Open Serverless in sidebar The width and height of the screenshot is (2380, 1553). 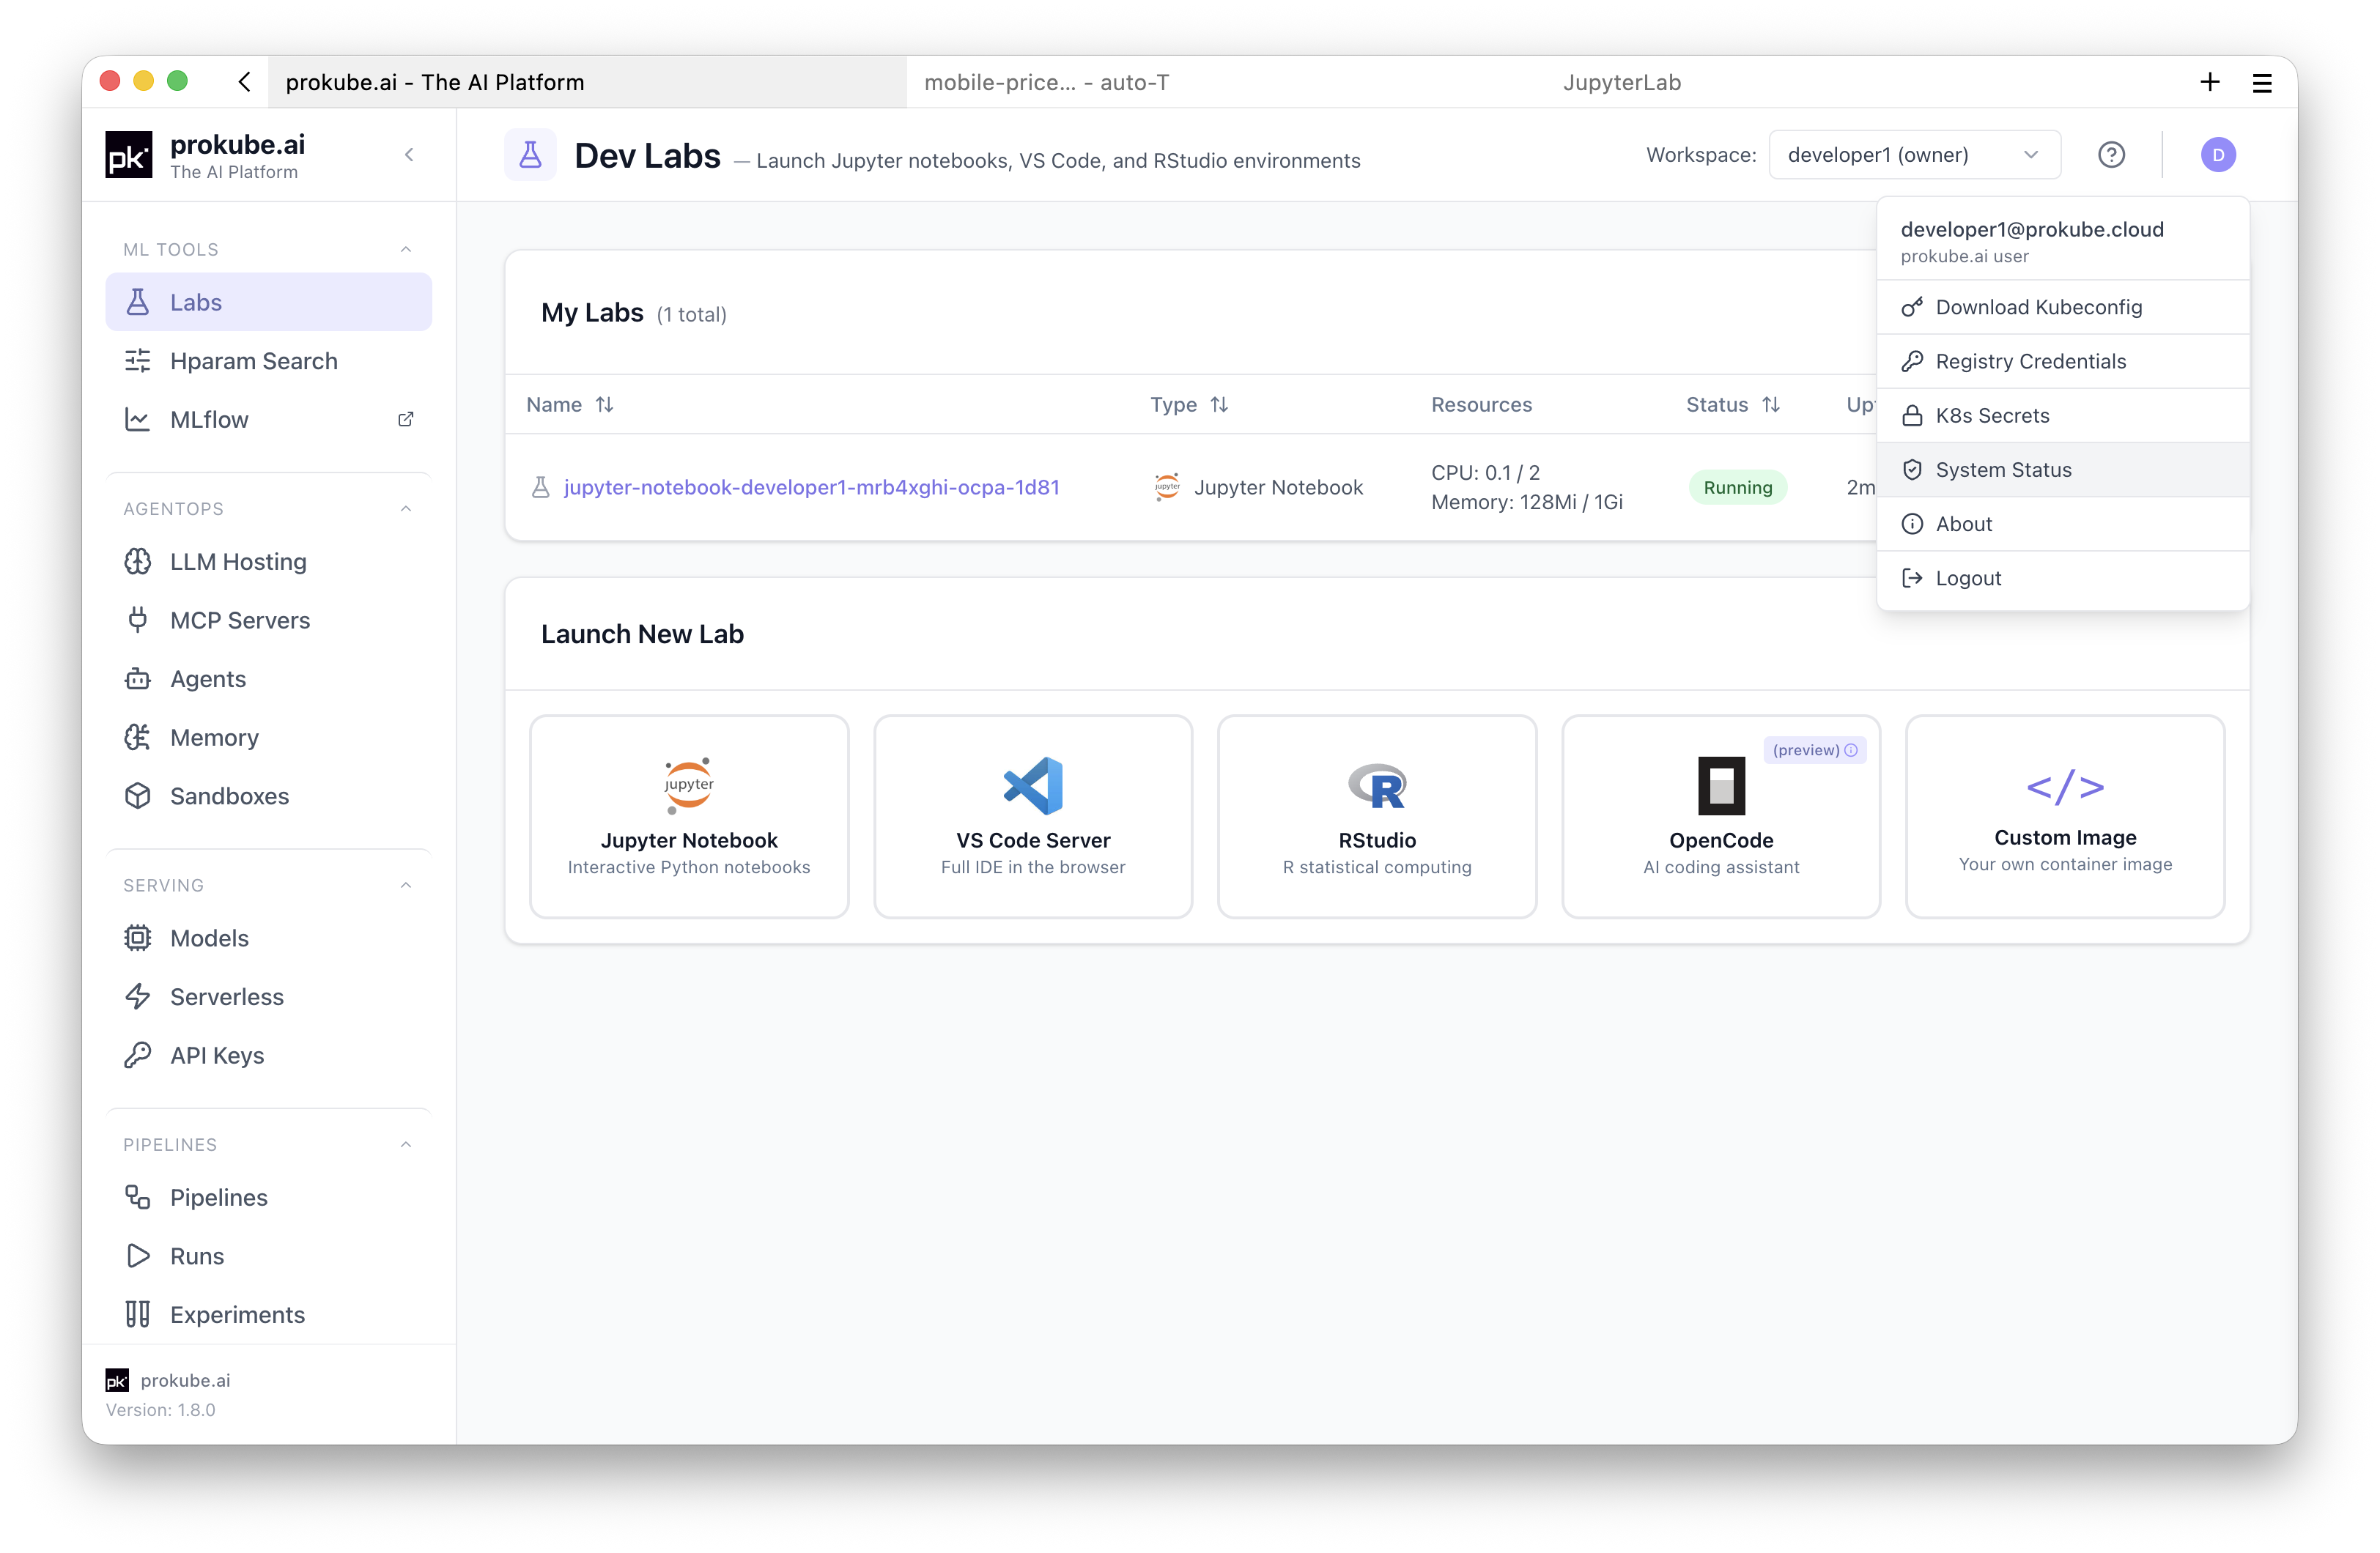click(x=269, y=997)
